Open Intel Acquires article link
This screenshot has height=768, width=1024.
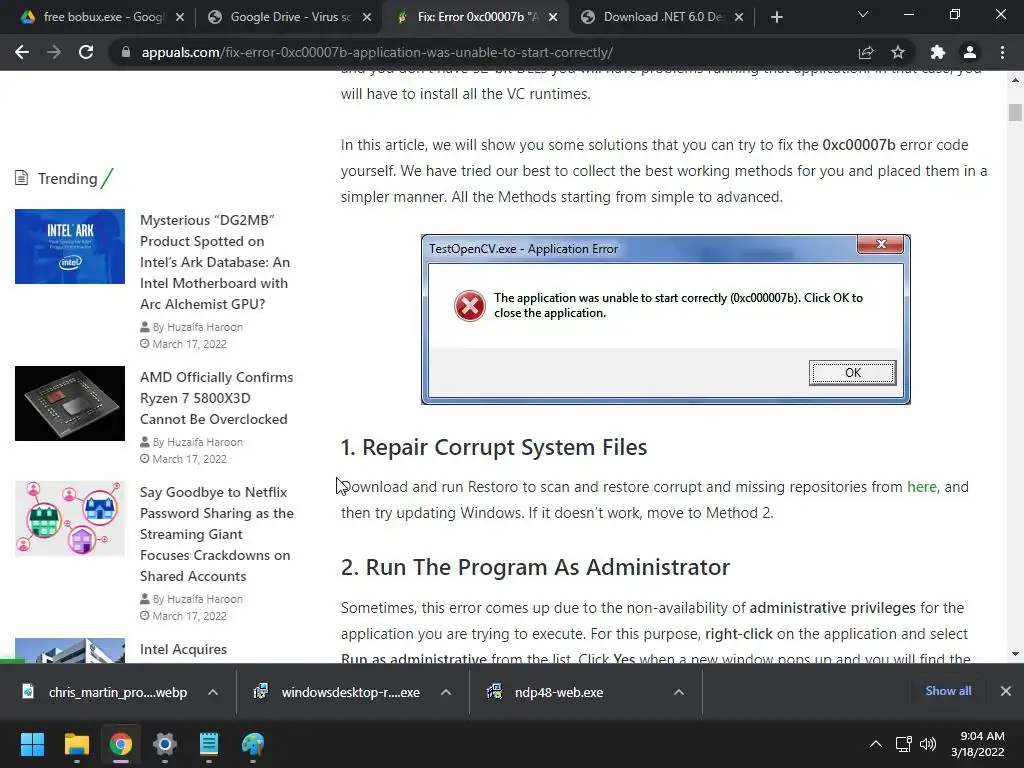pos(184,649)
